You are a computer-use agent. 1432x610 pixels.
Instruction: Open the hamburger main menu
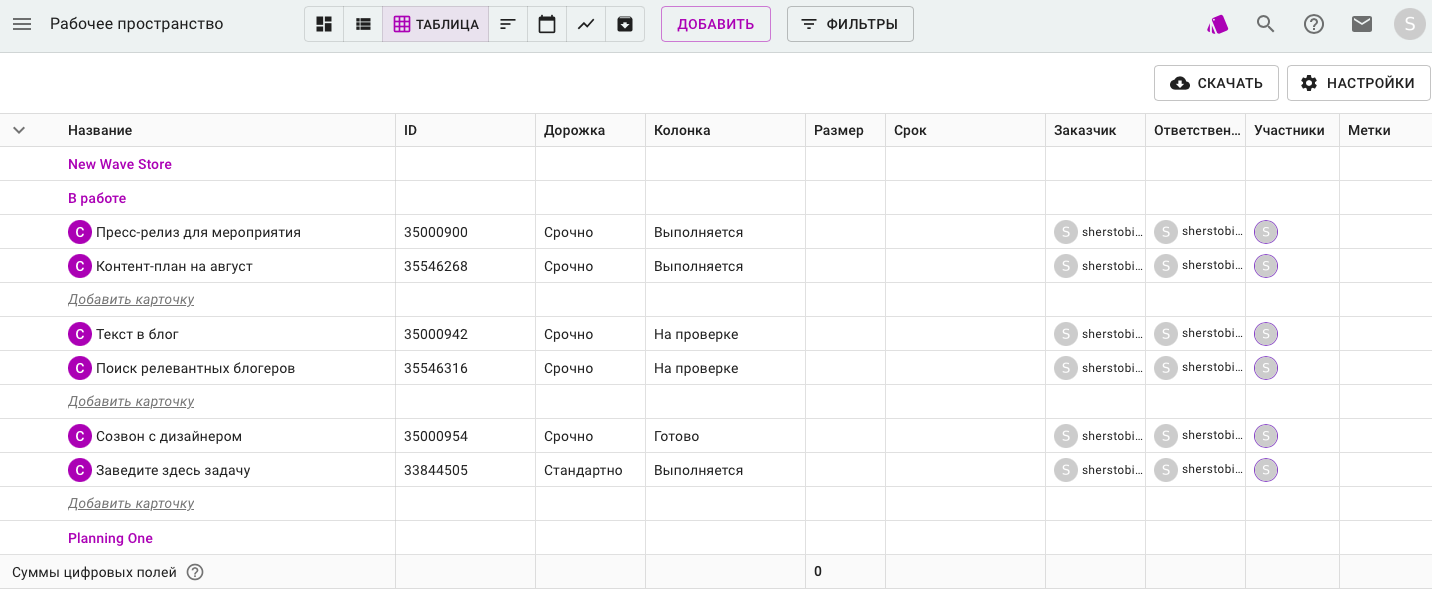click(22, 24)
